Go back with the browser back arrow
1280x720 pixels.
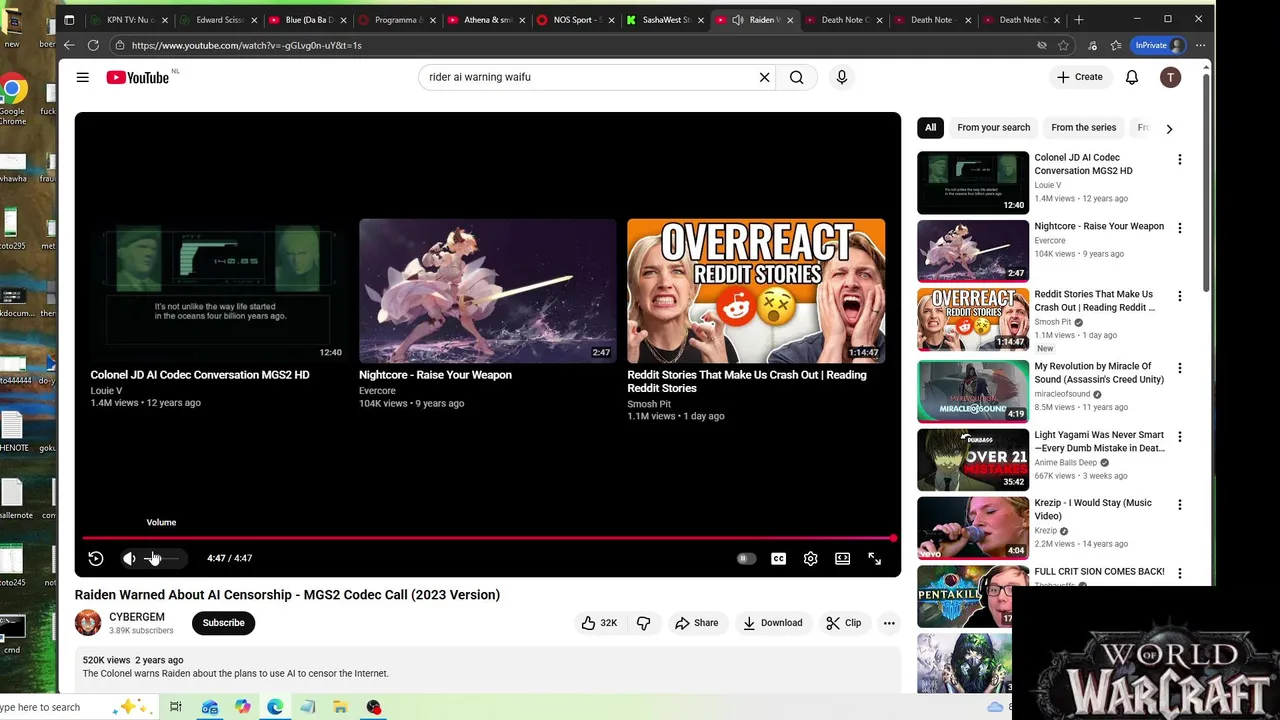click(69, 45)
